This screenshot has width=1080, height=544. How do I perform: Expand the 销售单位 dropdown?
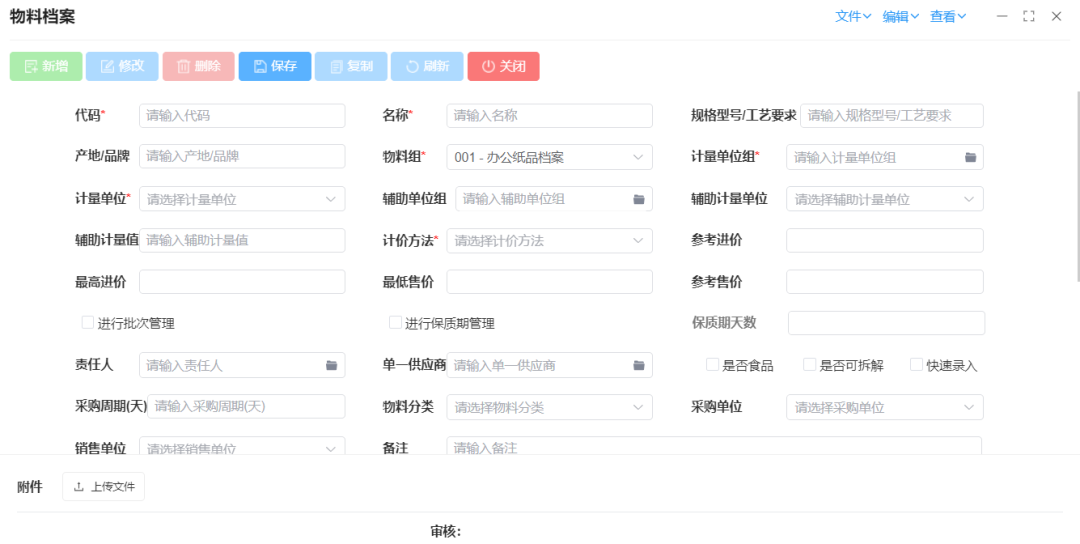pyautogui.click(x=242, y=446)
